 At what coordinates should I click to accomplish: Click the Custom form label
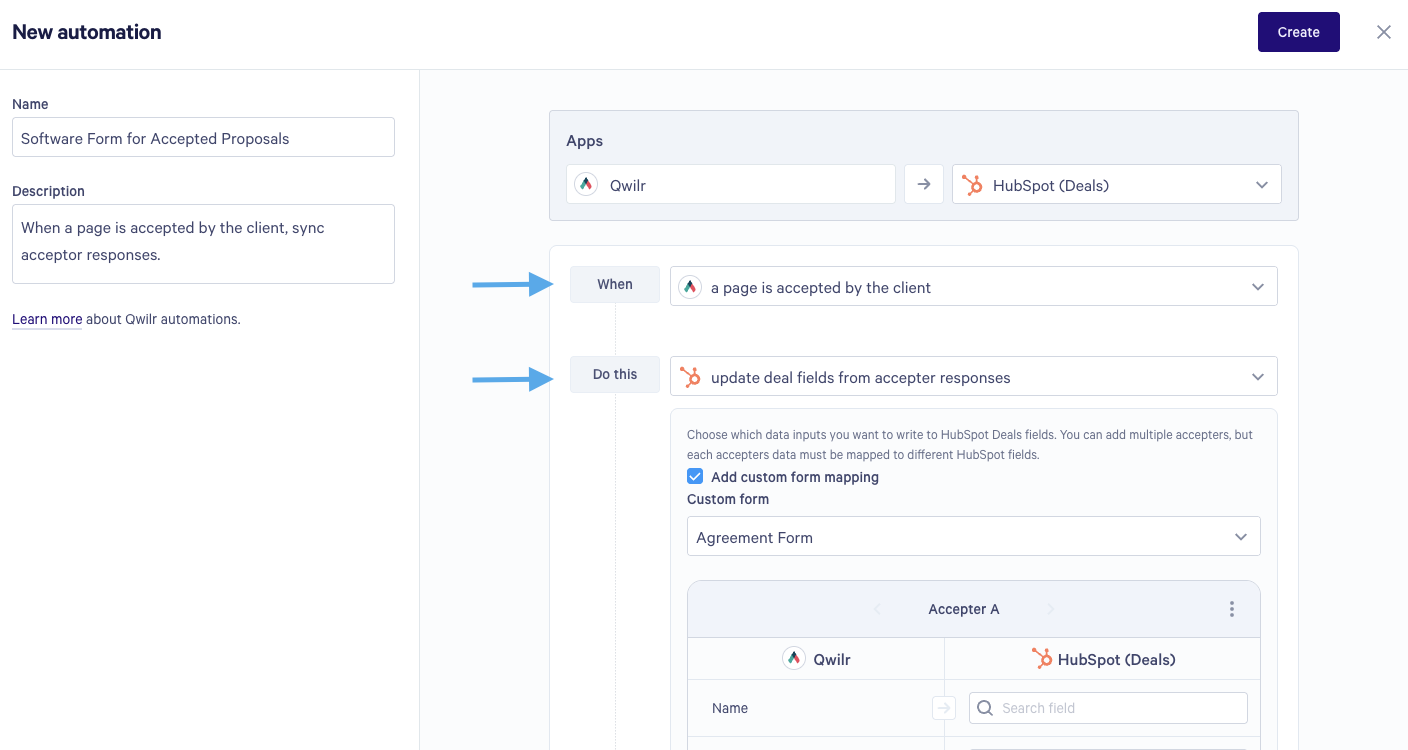[728, 499]
